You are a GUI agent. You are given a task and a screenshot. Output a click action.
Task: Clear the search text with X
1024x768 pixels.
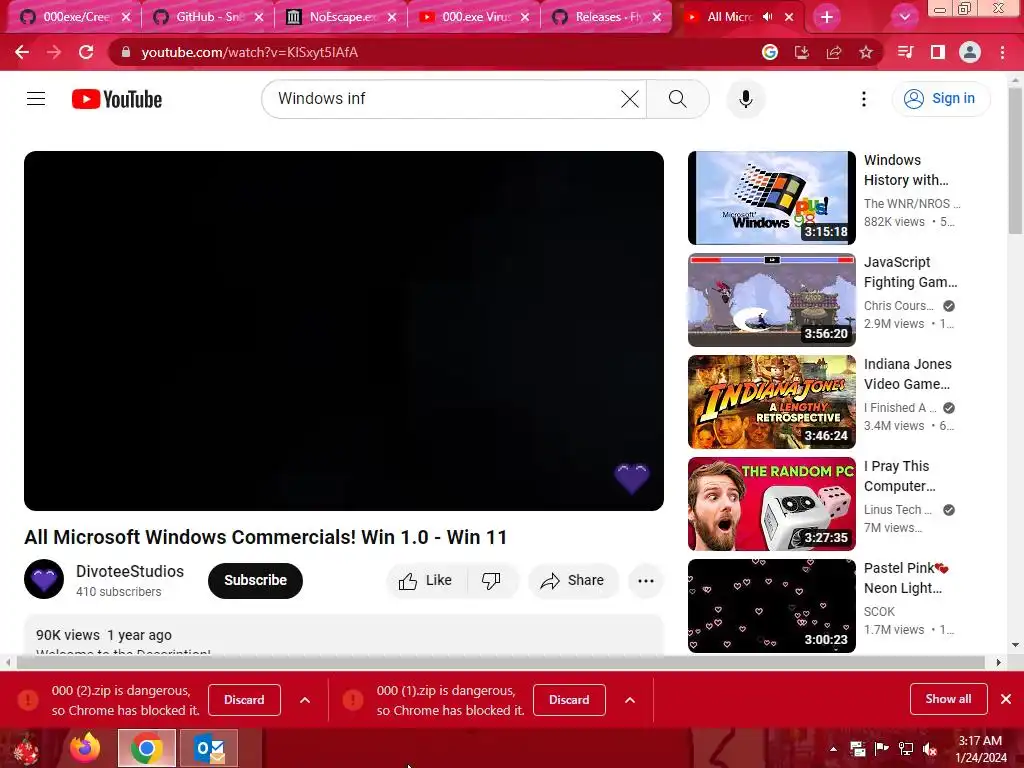630,99
